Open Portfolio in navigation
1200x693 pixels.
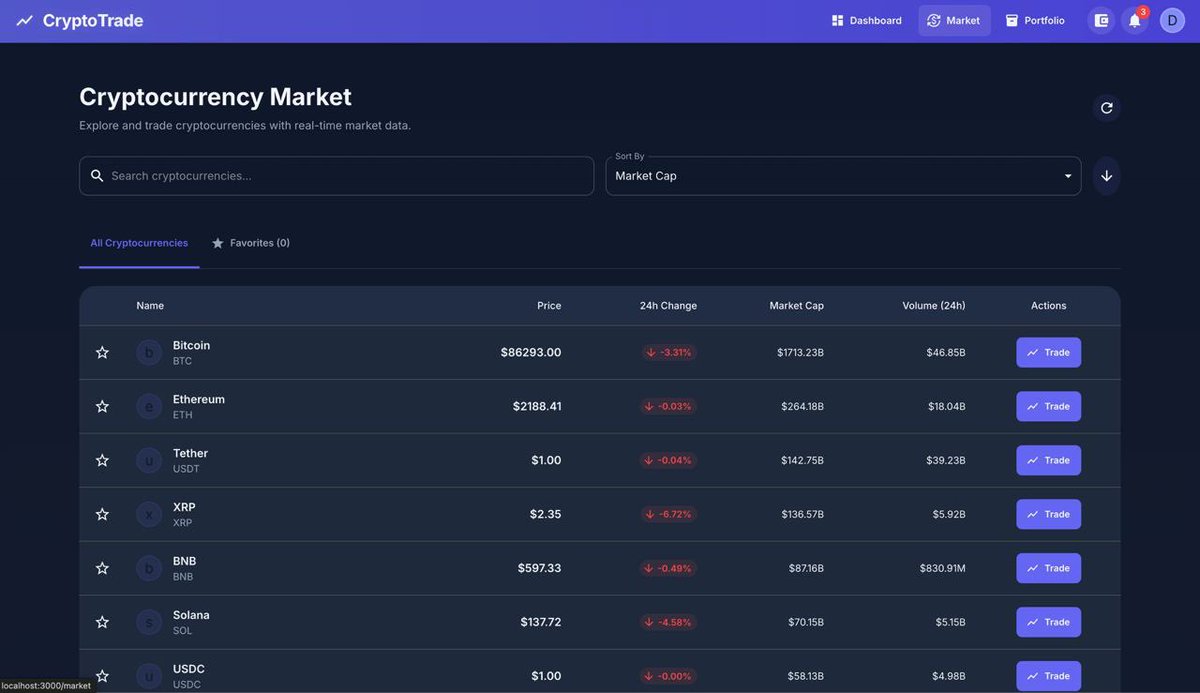pos(1035,20)
